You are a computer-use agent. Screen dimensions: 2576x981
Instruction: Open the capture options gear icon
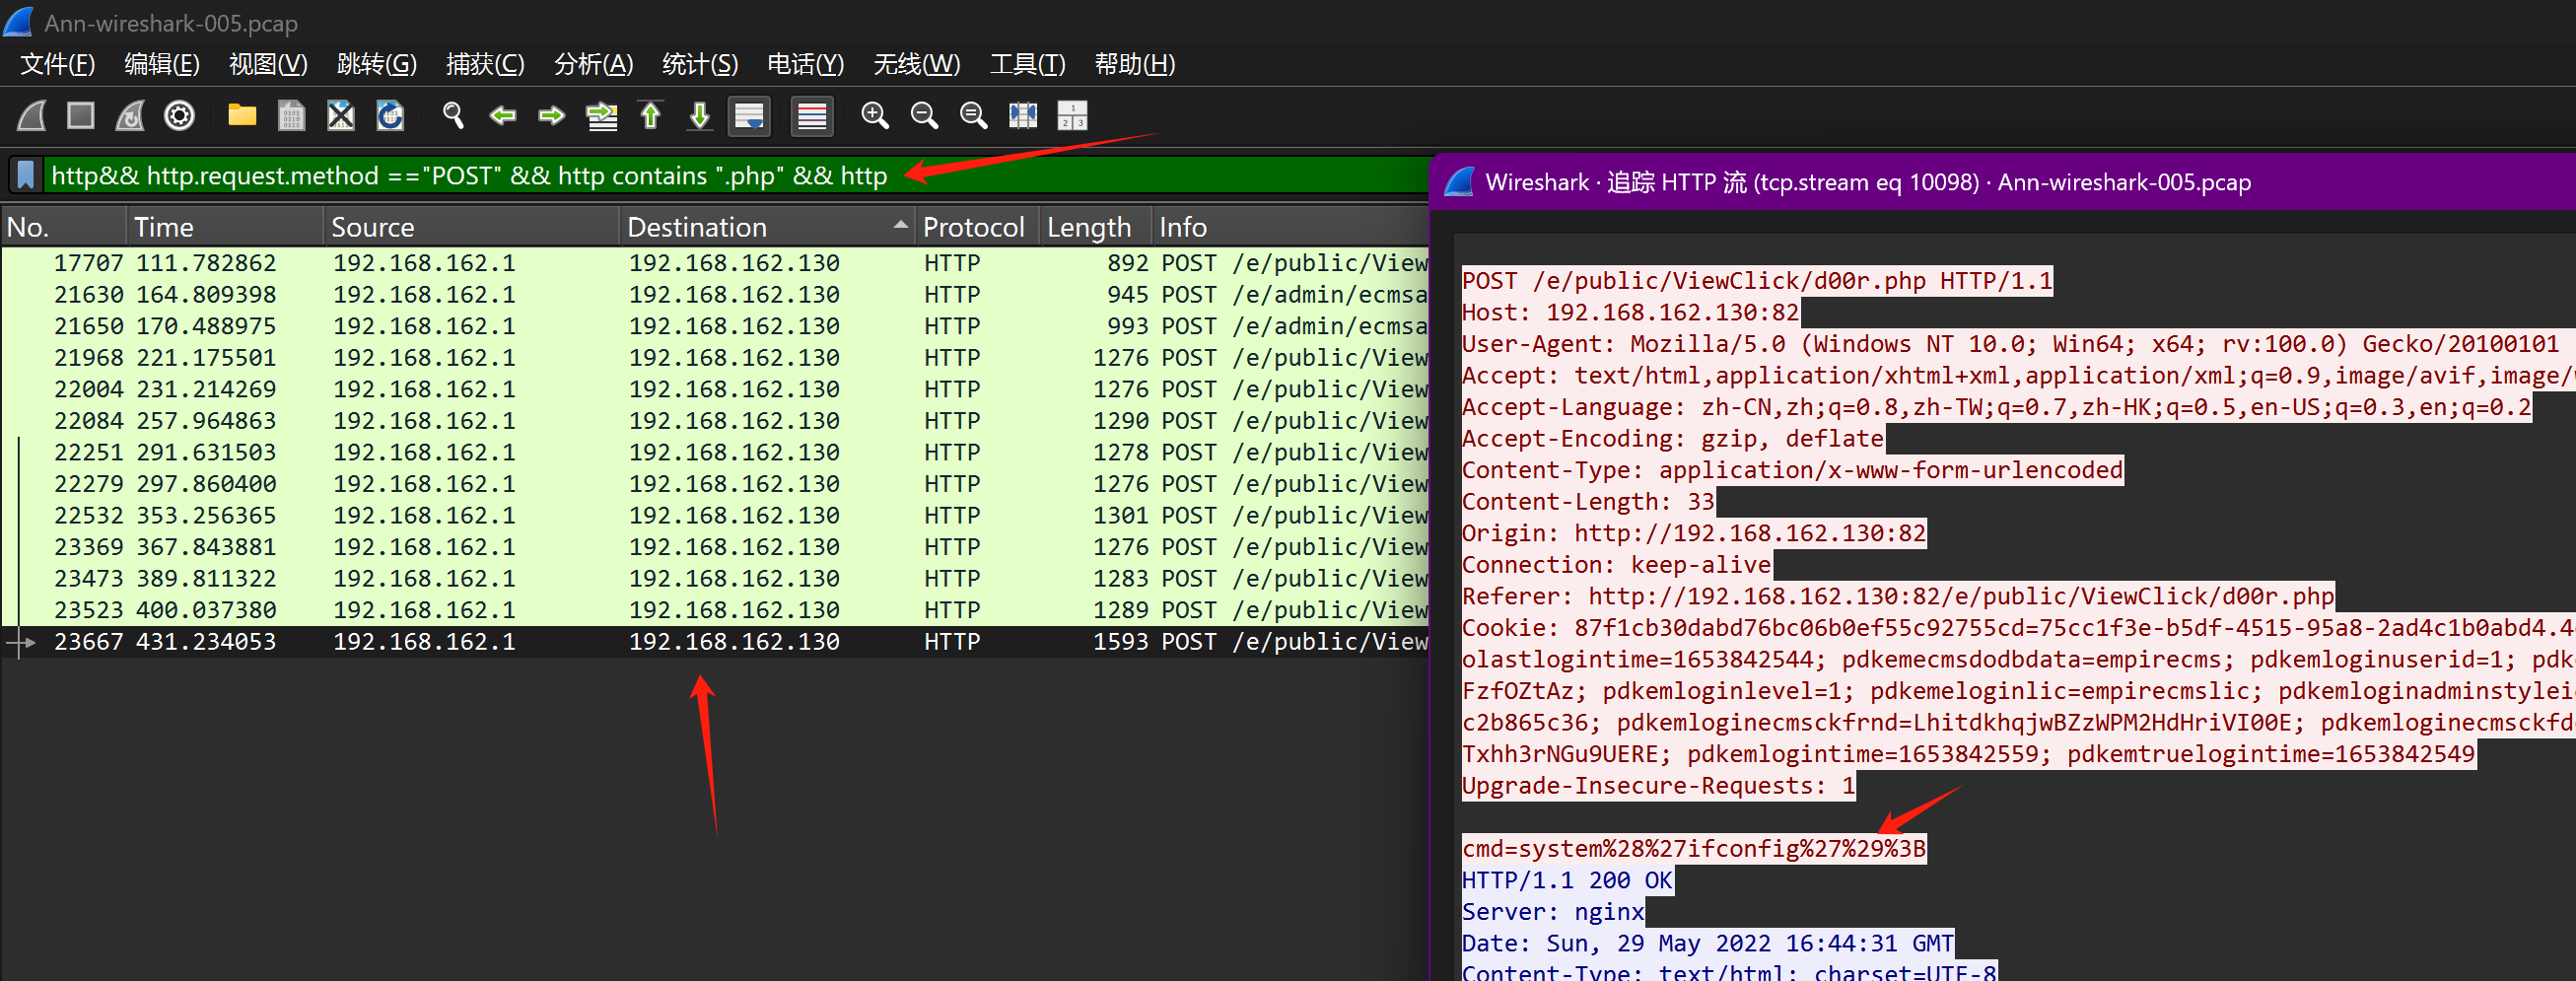pos(179,116)
